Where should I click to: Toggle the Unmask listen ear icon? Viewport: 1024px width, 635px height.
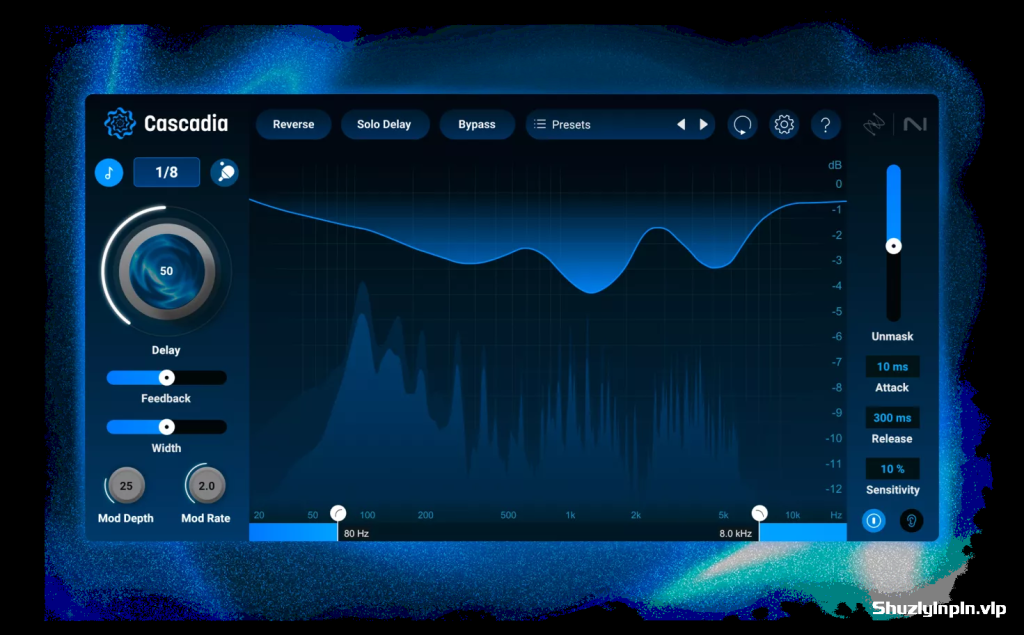pyautogui.click(x=912, y=521)
